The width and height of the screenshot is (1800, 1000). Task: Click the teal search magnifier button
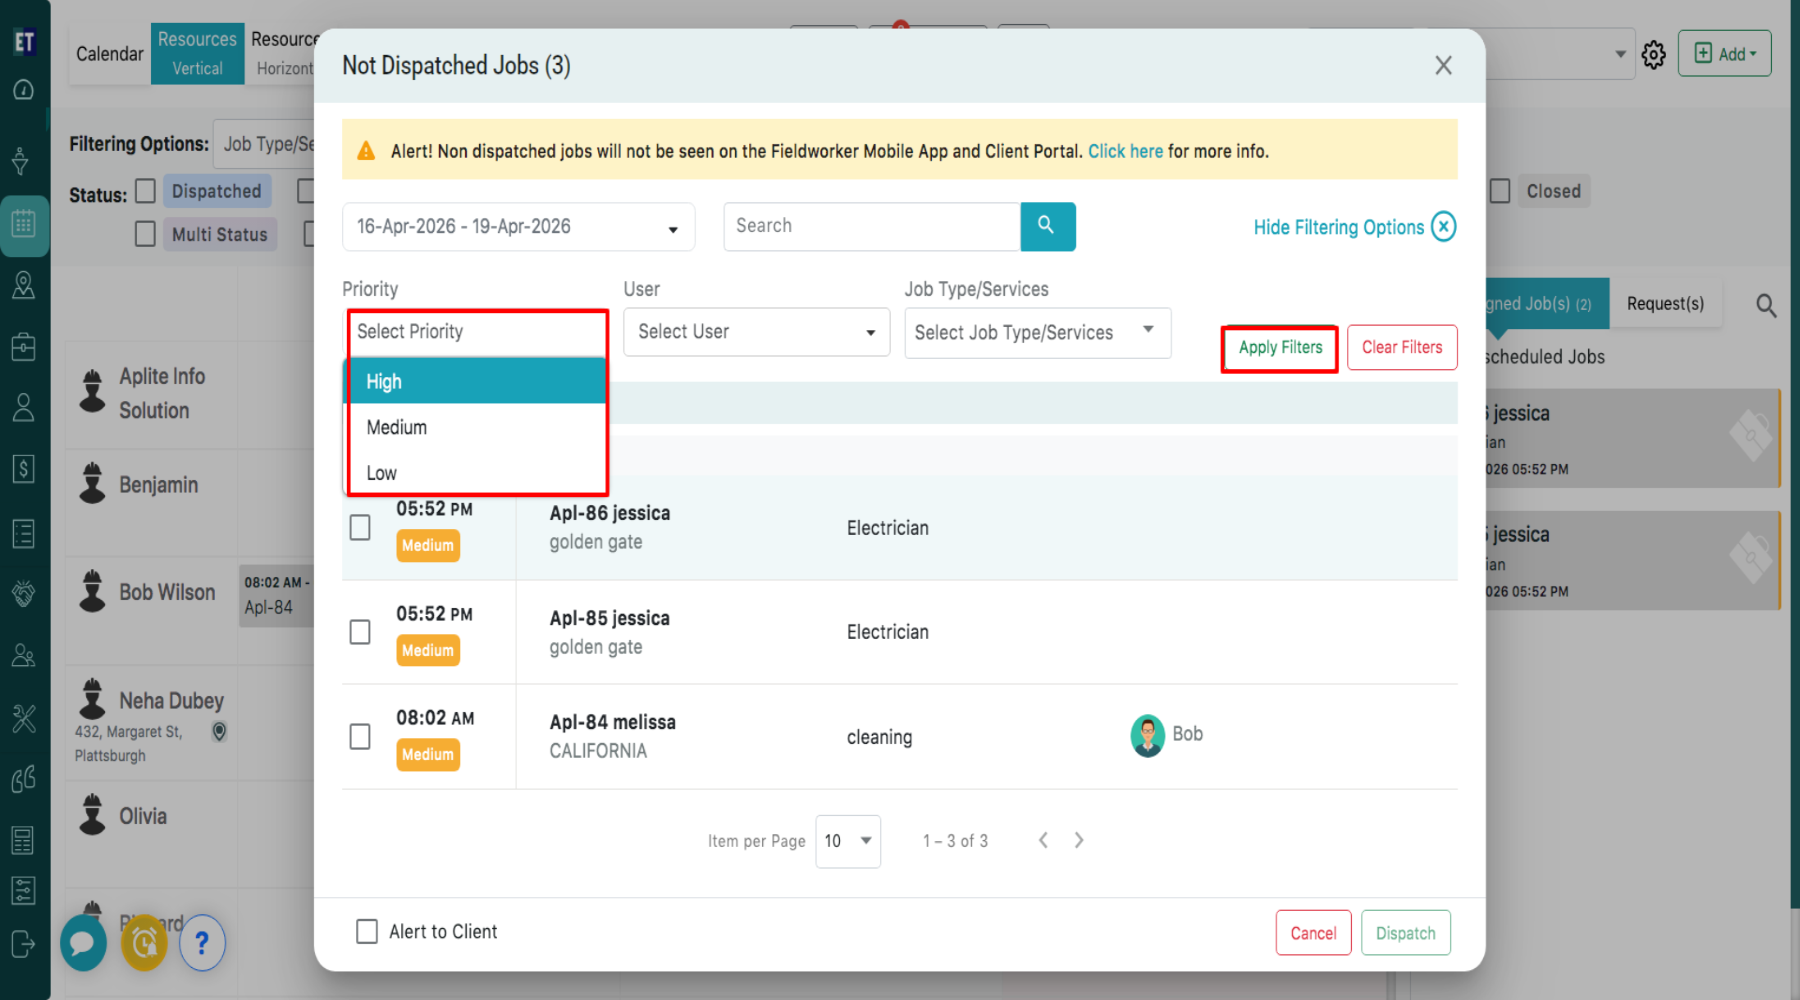[x=1047, y=226]
